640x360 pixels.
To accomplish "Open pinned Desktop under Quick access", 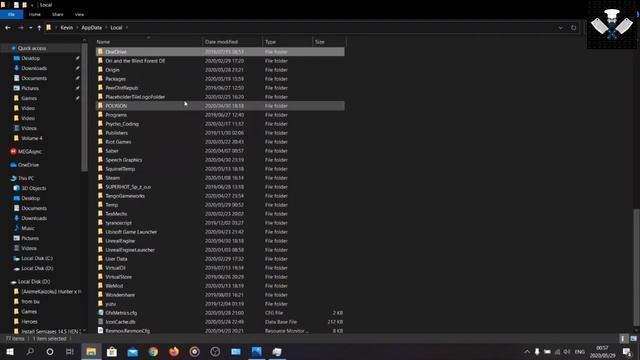I will tap(31, 58).
